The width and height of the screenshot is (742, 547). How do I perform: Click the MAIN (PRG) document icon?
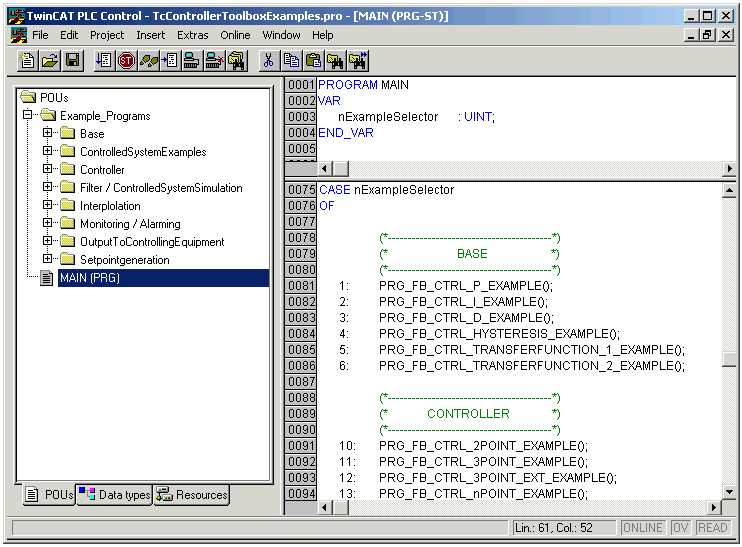46,278
